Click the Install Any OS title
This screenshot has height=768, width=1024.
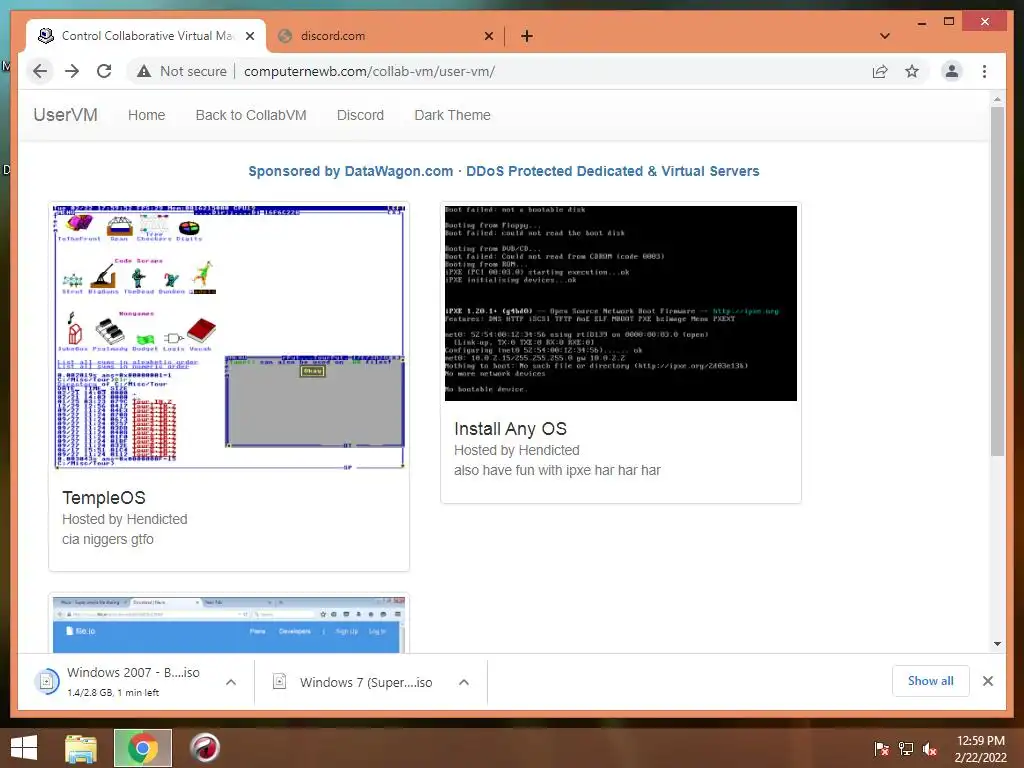(x=510, y=429)
